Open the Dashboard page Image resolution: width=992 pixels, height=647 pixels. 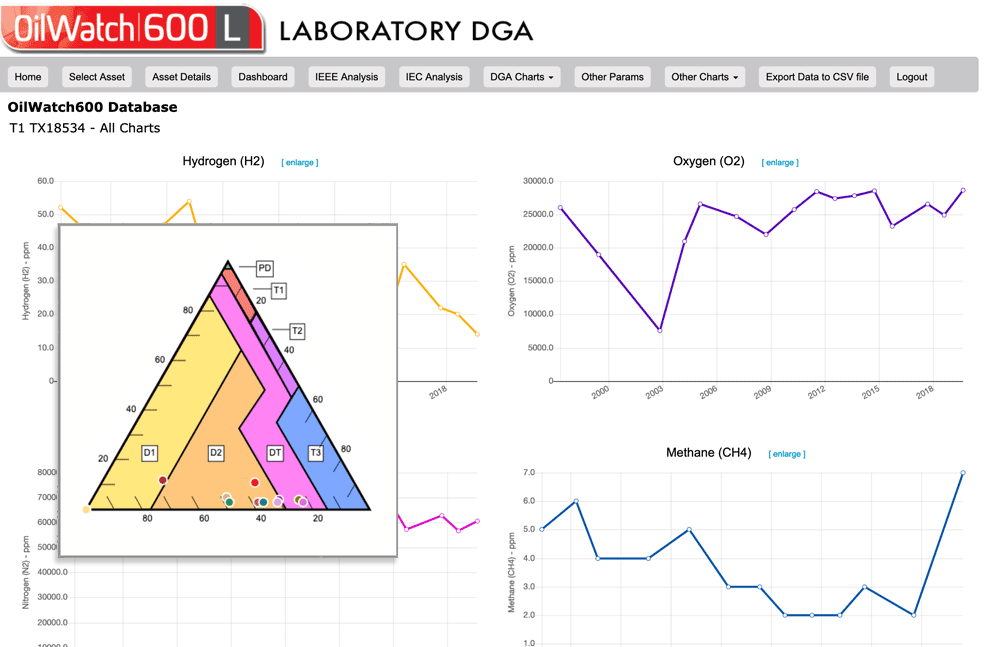point(263,77)
